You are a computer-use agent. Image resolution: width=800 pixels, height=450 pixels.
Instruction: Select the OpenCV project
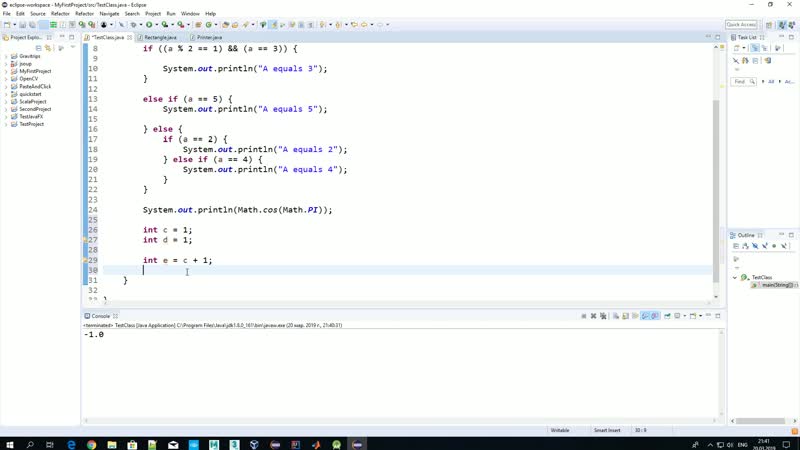pyautogui.click(x=29, y=79)
